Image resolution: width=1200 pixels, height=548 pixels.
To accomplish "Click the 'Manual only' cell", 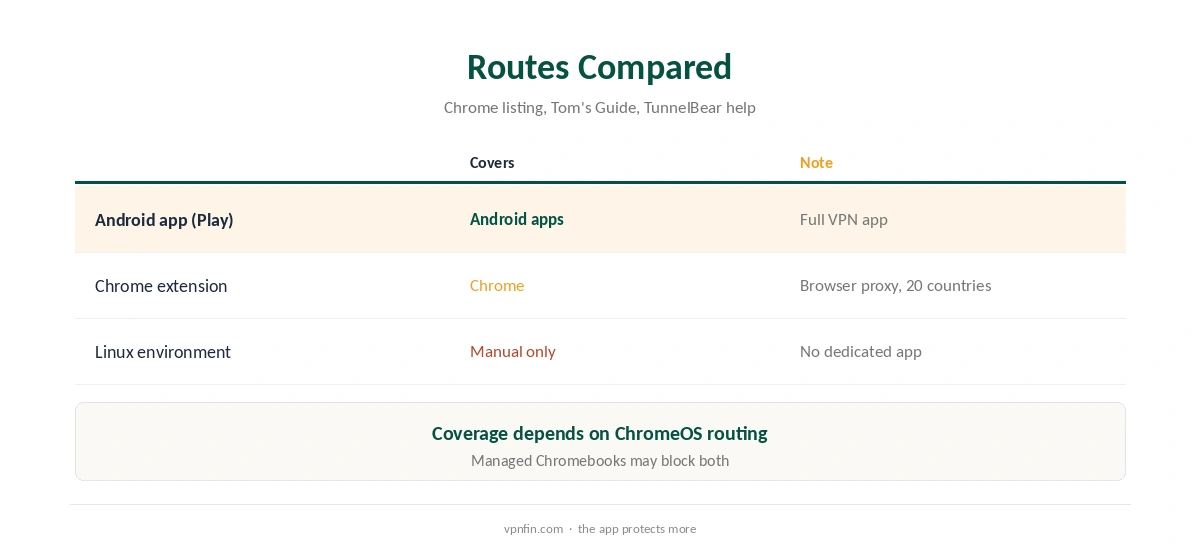I will click(513, 351).
